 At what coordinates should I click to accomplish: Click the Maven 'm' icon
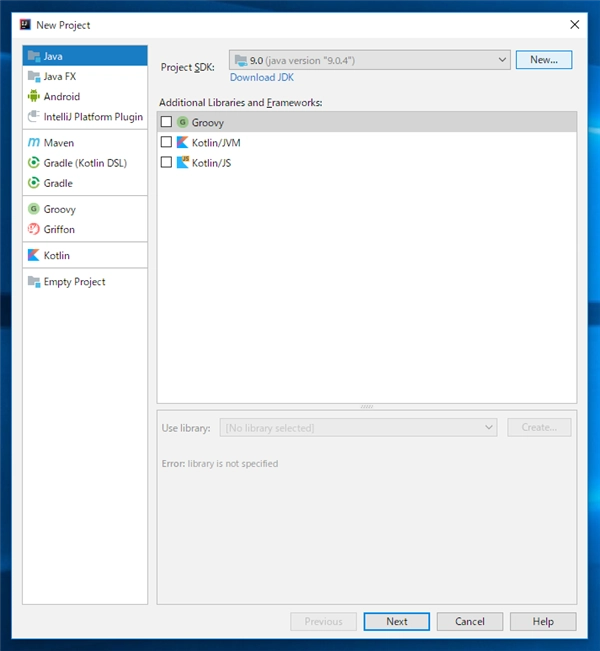(x=34, y=142)
